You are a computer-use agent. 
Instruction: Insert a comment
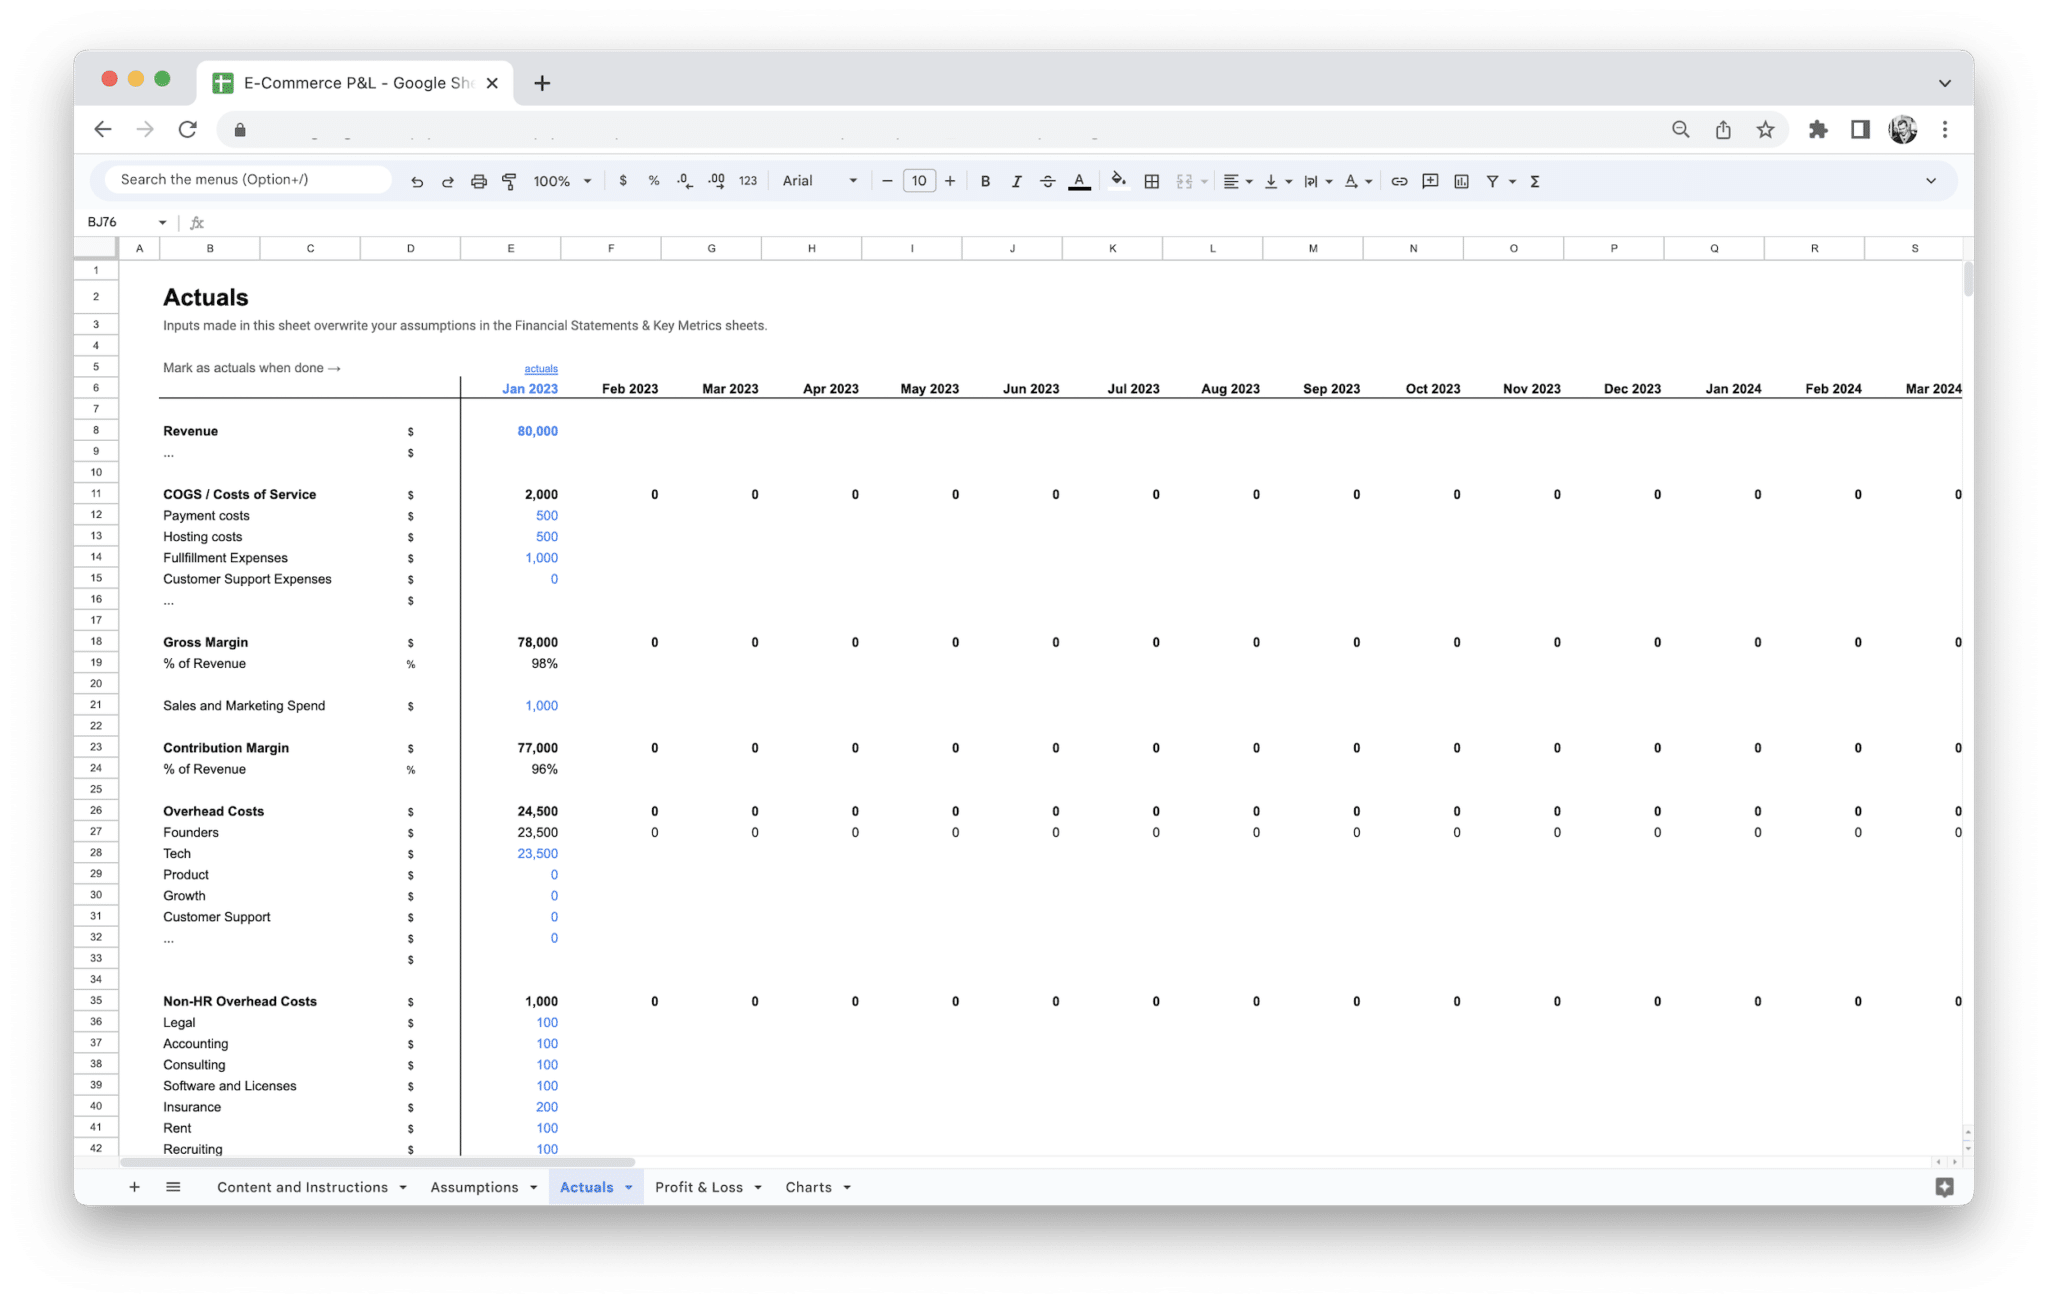1430,181
